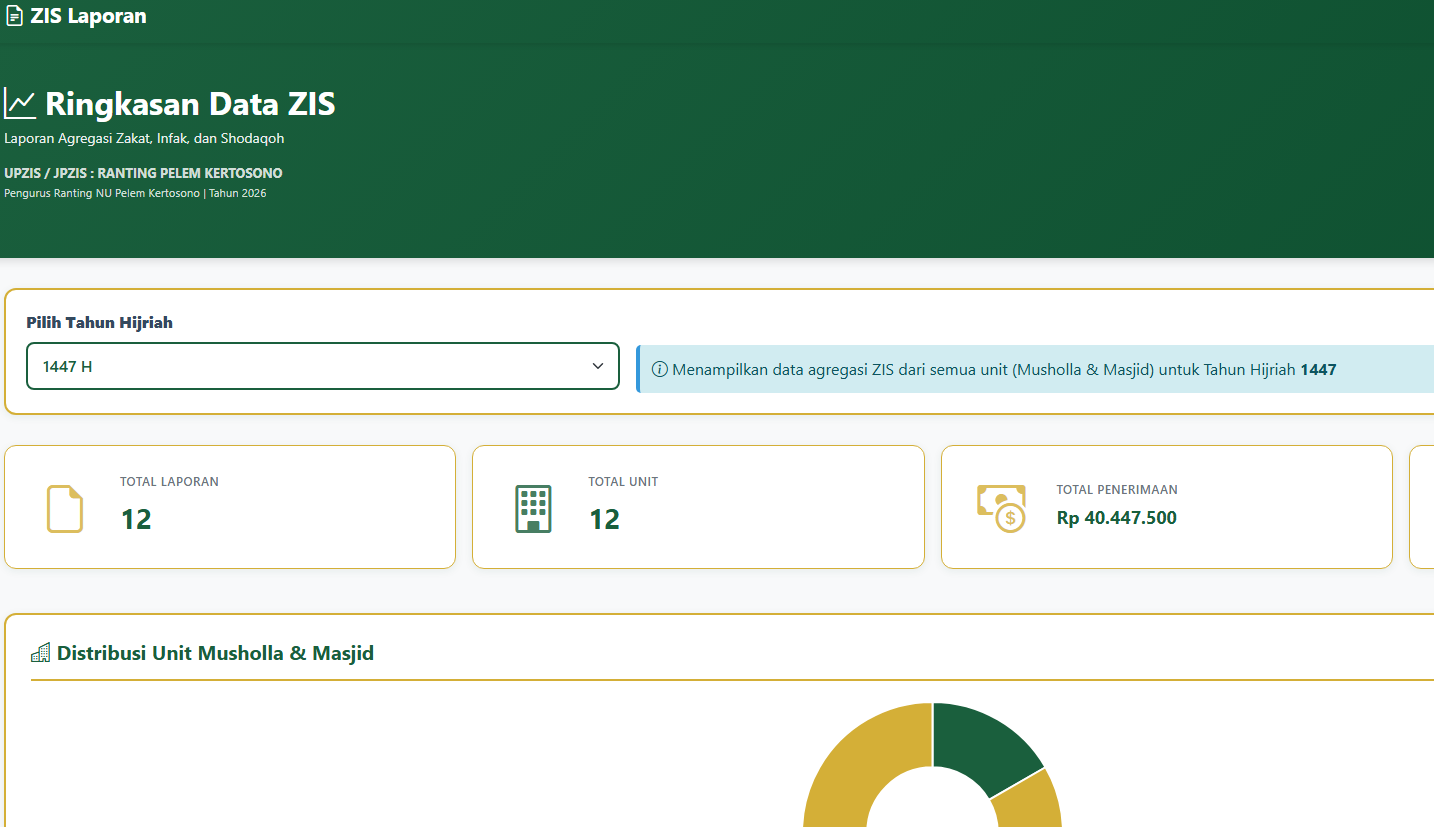
Task: Click the document icon beside ZIS Laporan
Action: tap(14, 17)
